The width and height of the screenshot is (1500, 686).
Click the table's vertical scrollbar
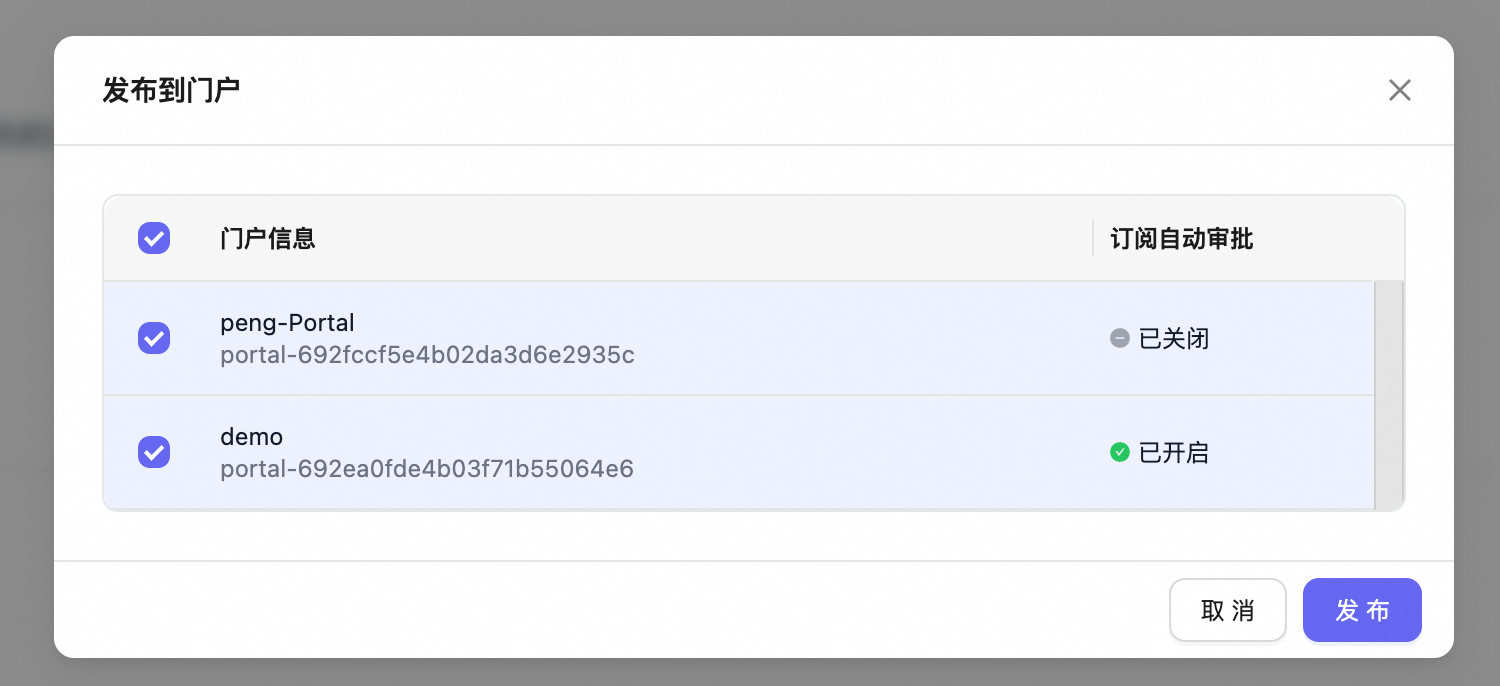1388,395
